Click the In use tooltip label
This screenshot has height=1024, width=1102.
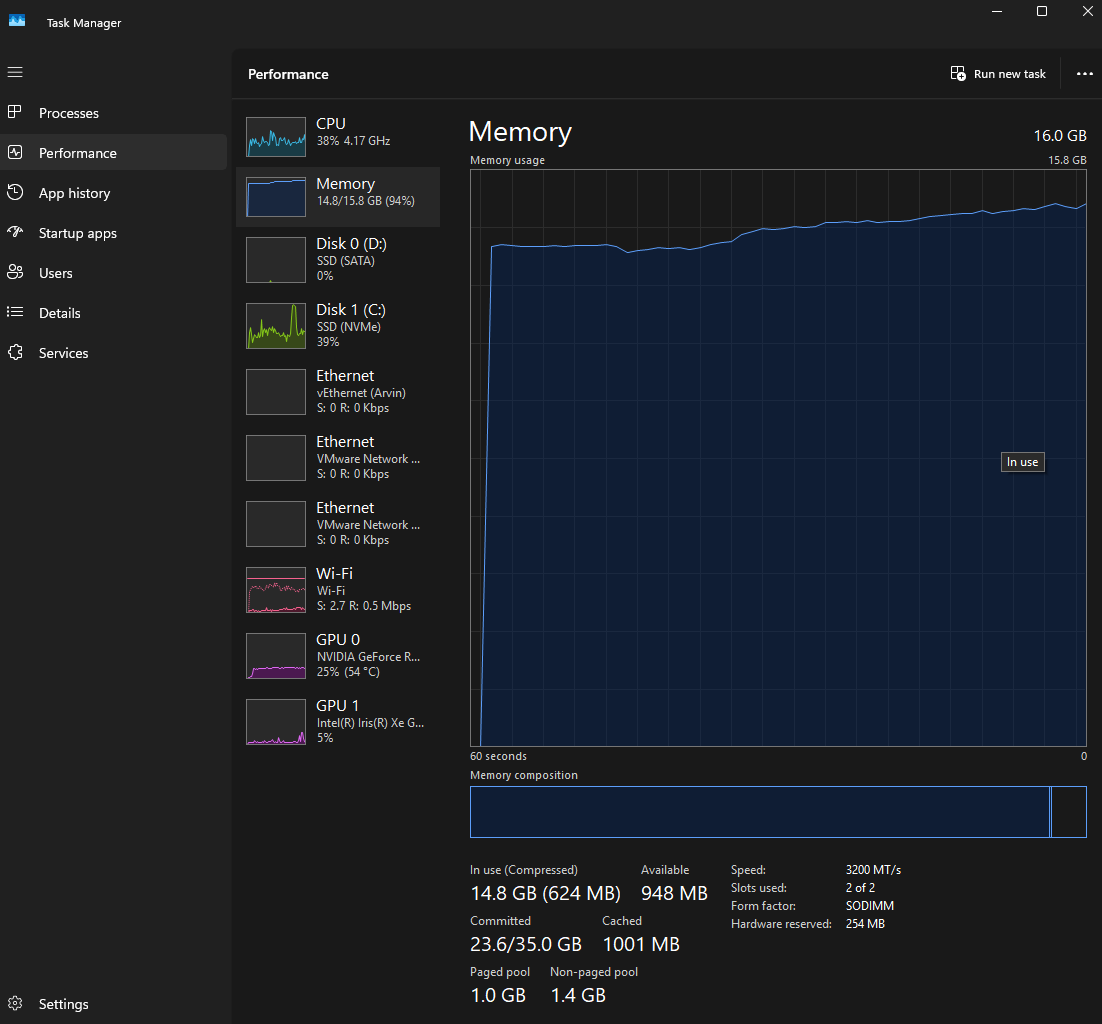(1023, 462)
